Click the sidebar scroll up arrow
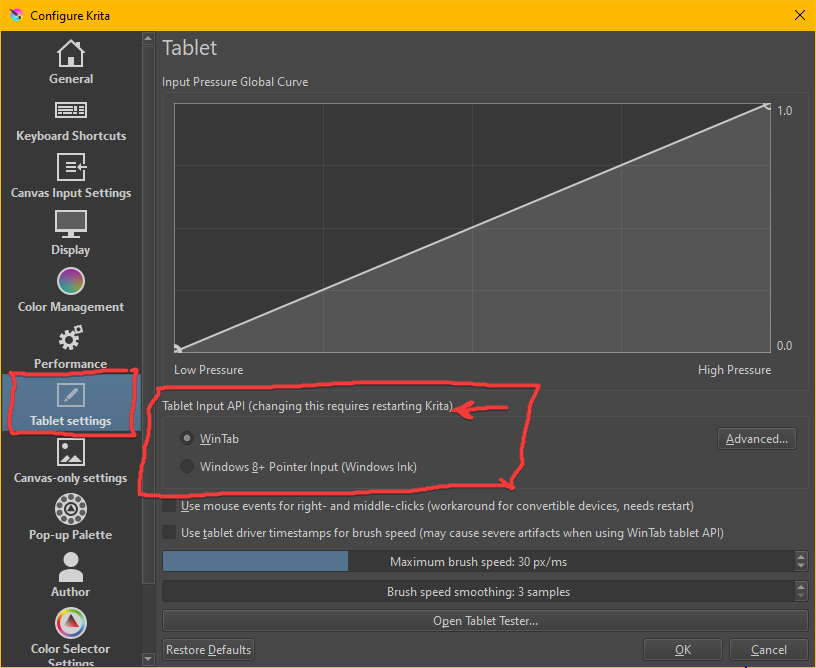816x668 pixels. (x=148, y=38)
